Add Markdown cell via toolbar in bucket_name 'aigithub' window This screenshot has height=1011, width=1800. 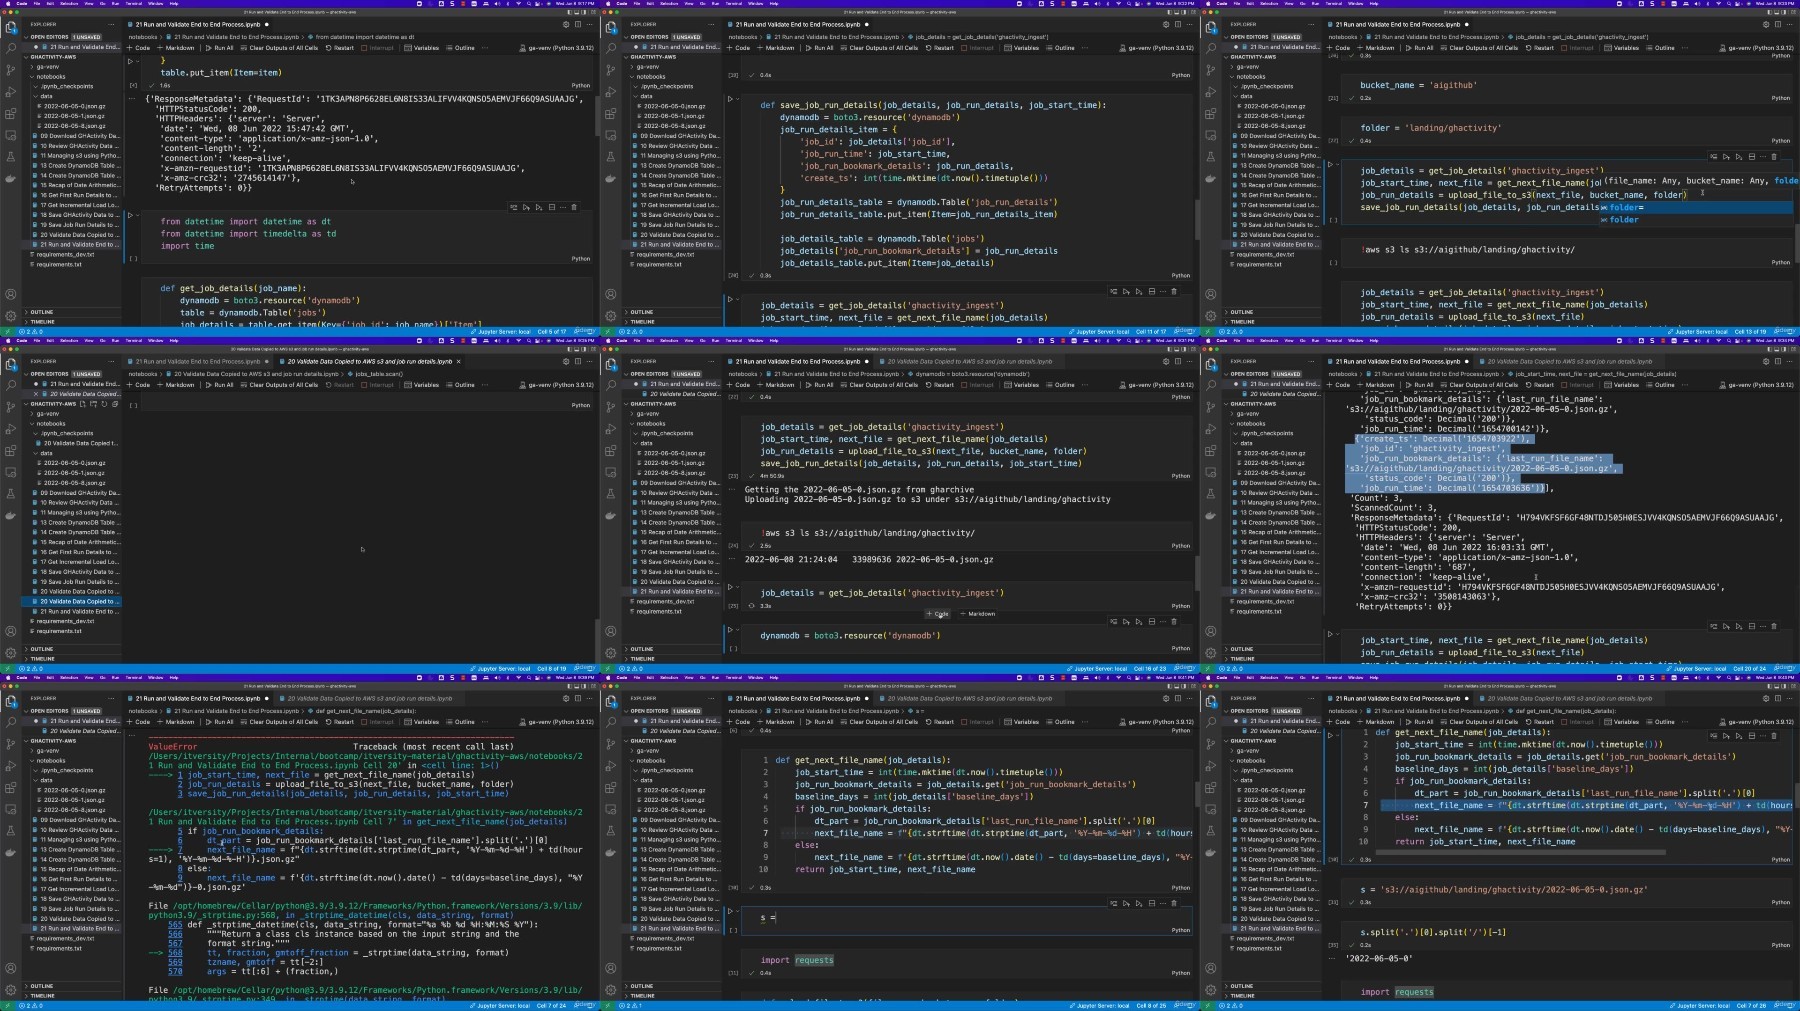(x=1376, y=47)
